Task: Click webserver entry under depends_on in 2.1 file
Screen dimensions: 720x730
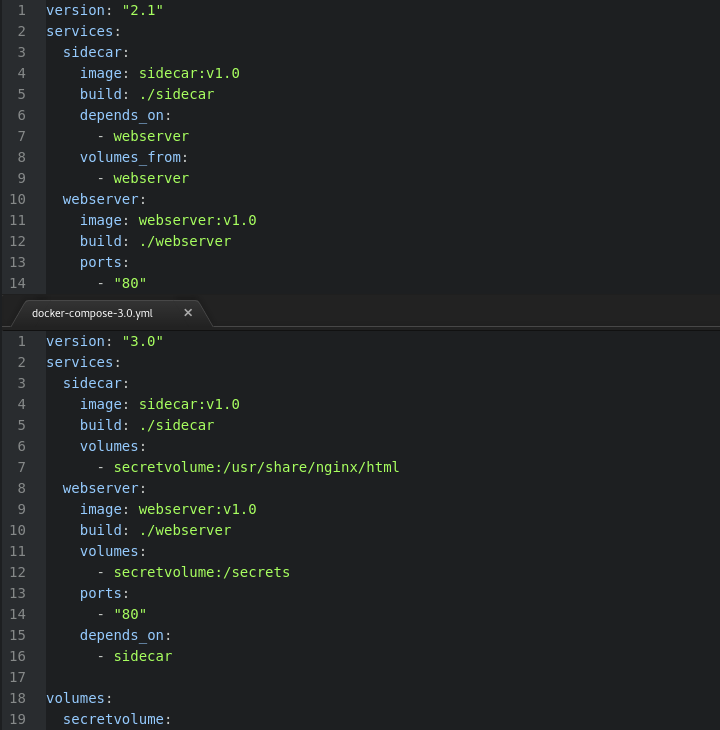Action: click(151, 136)
